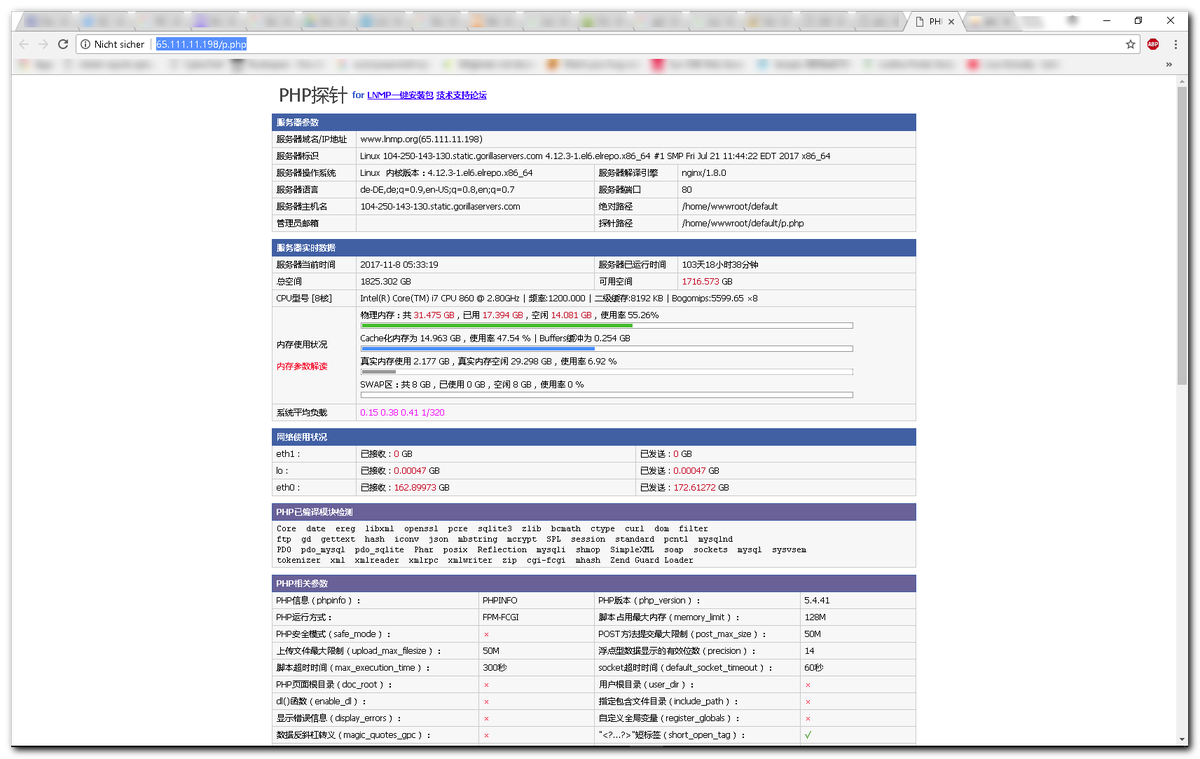Image resolution: width=1200 pixels, height=759 pixels.
Task: Click the PHP探针 page title
Action: click(x=313, y=95)
